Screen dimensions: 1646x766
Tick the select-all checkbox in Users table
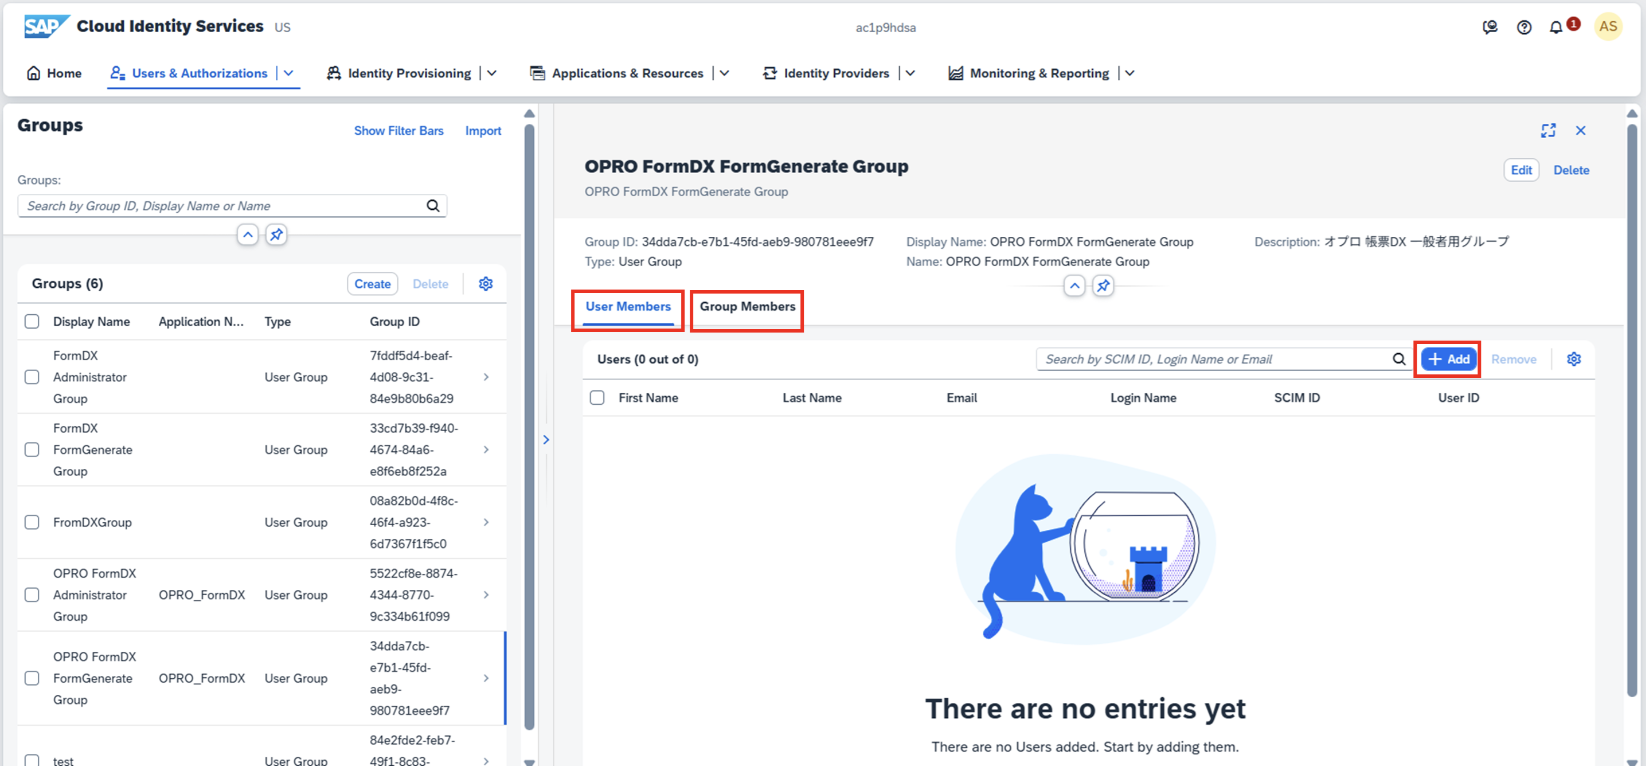coord(597,398)
